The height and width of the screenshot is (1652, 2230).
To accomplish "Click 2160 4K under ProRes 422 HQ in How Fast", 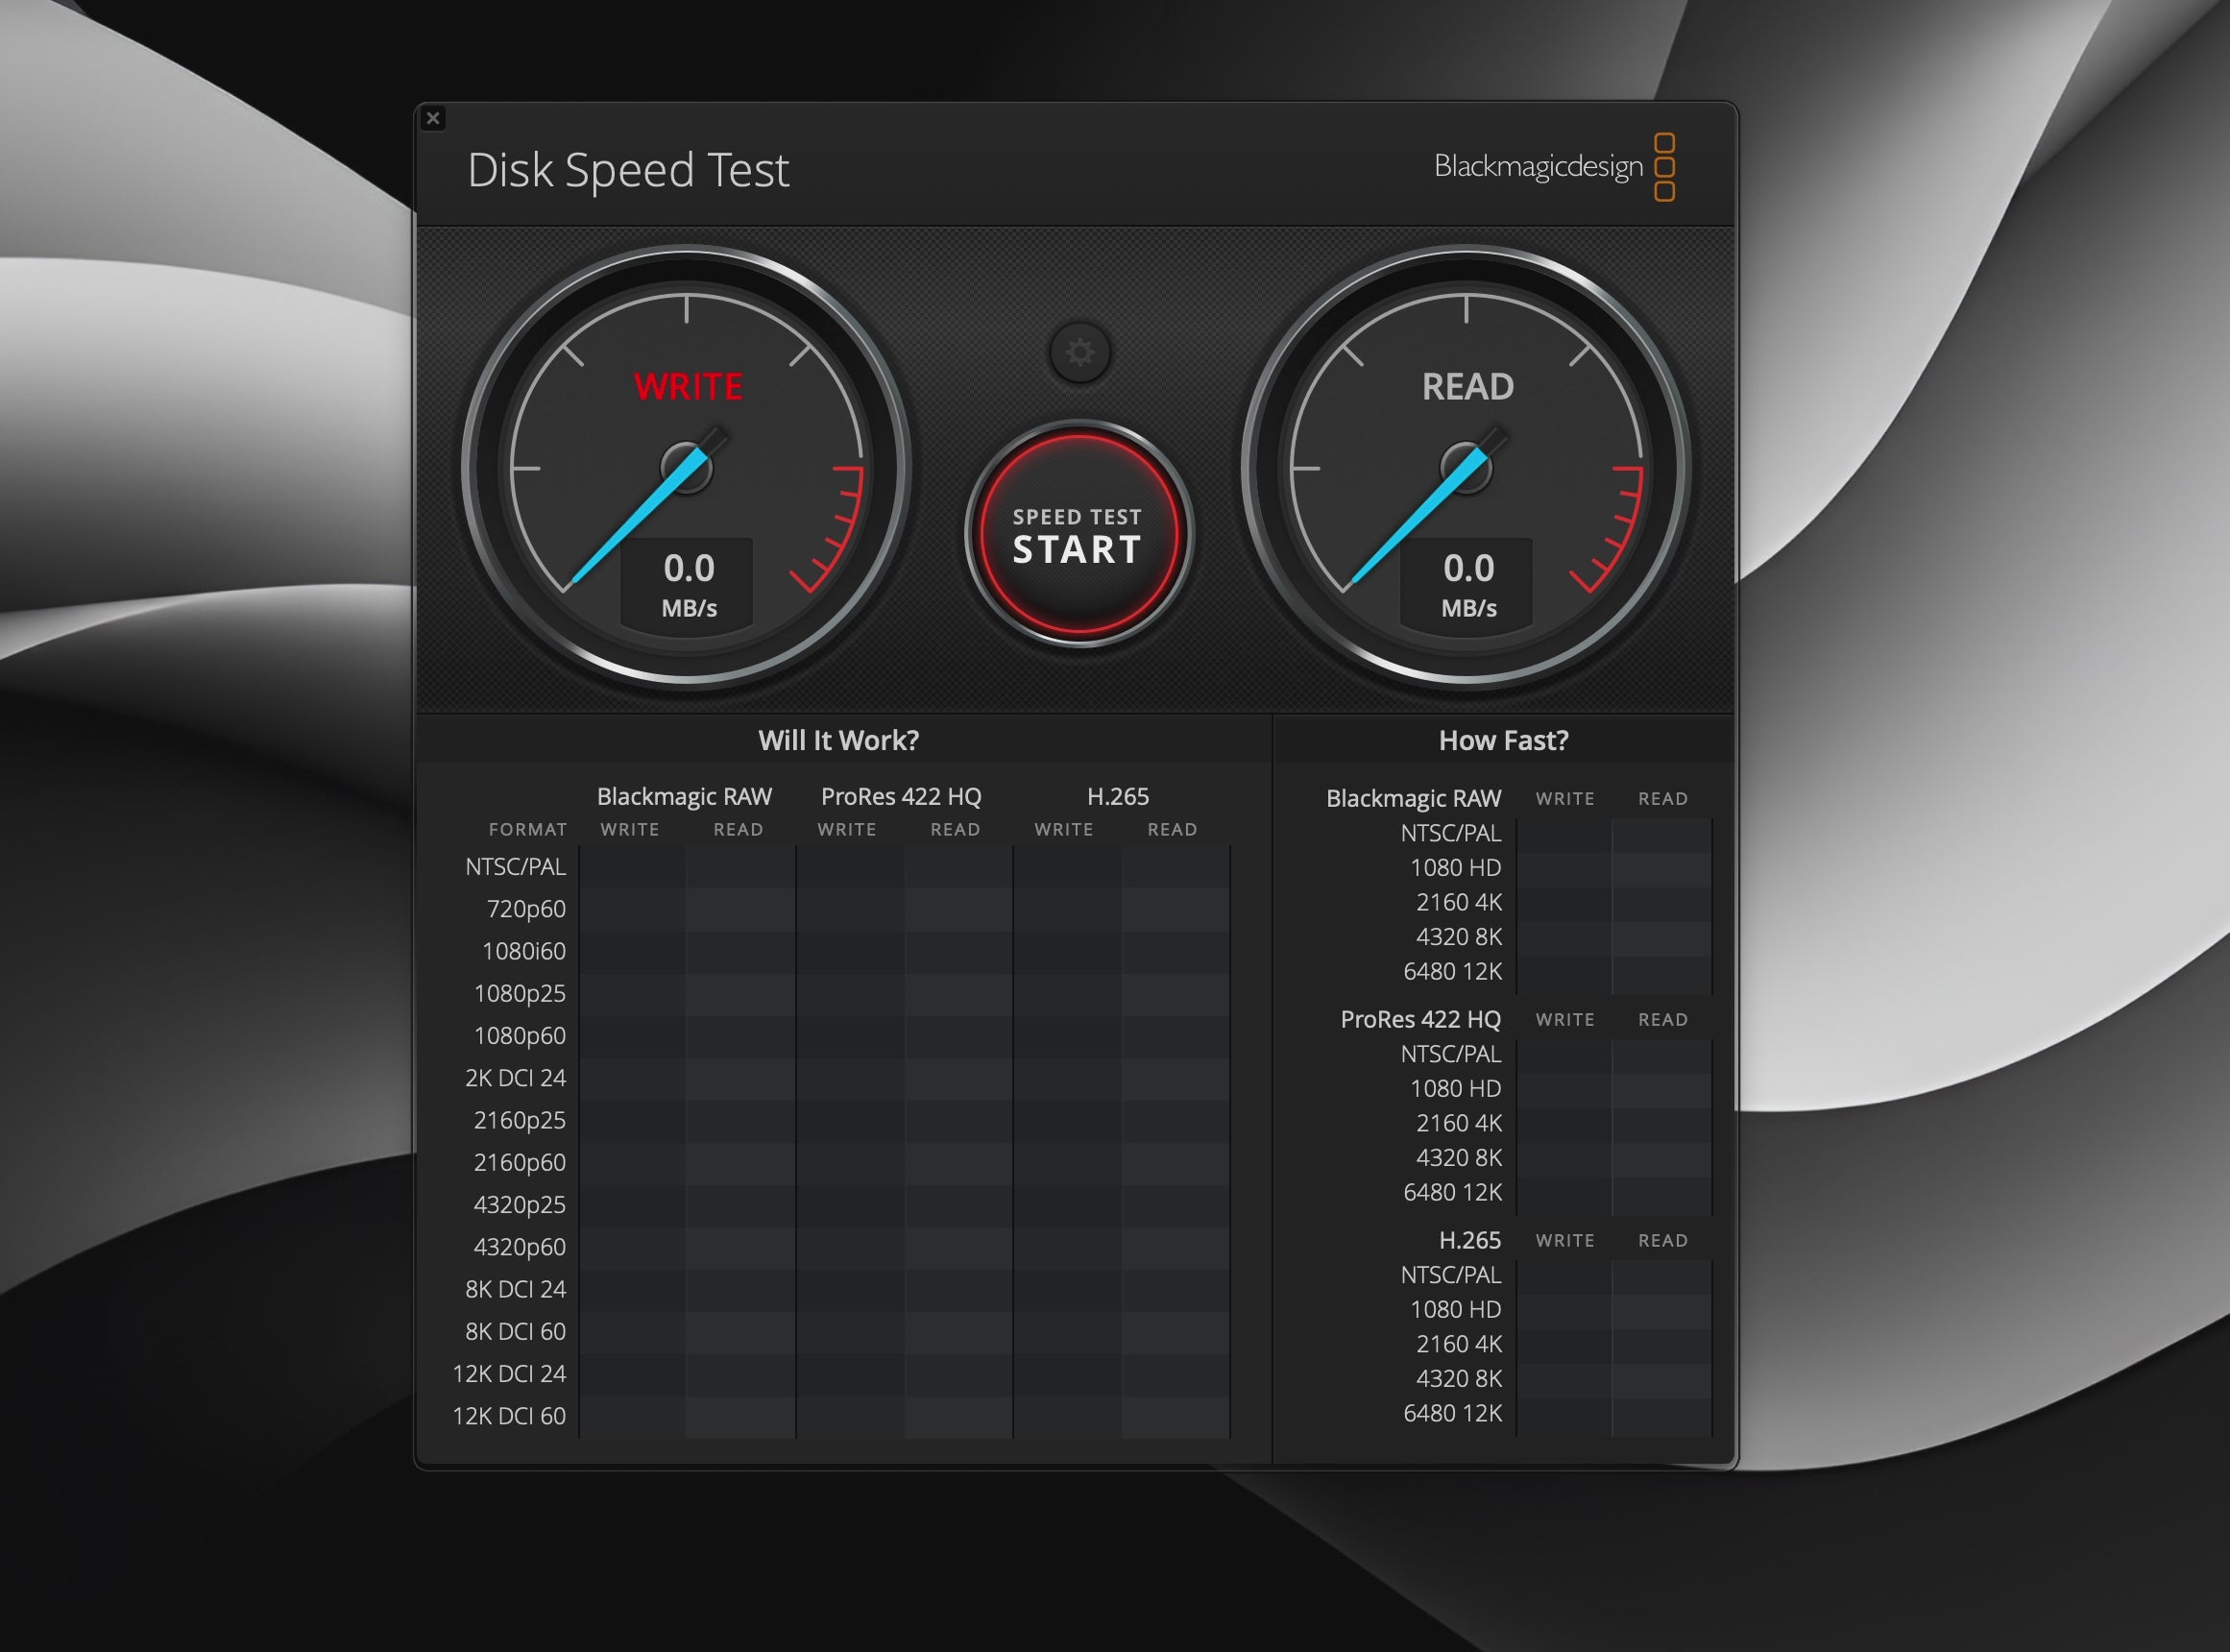I will [1458, 1123].
